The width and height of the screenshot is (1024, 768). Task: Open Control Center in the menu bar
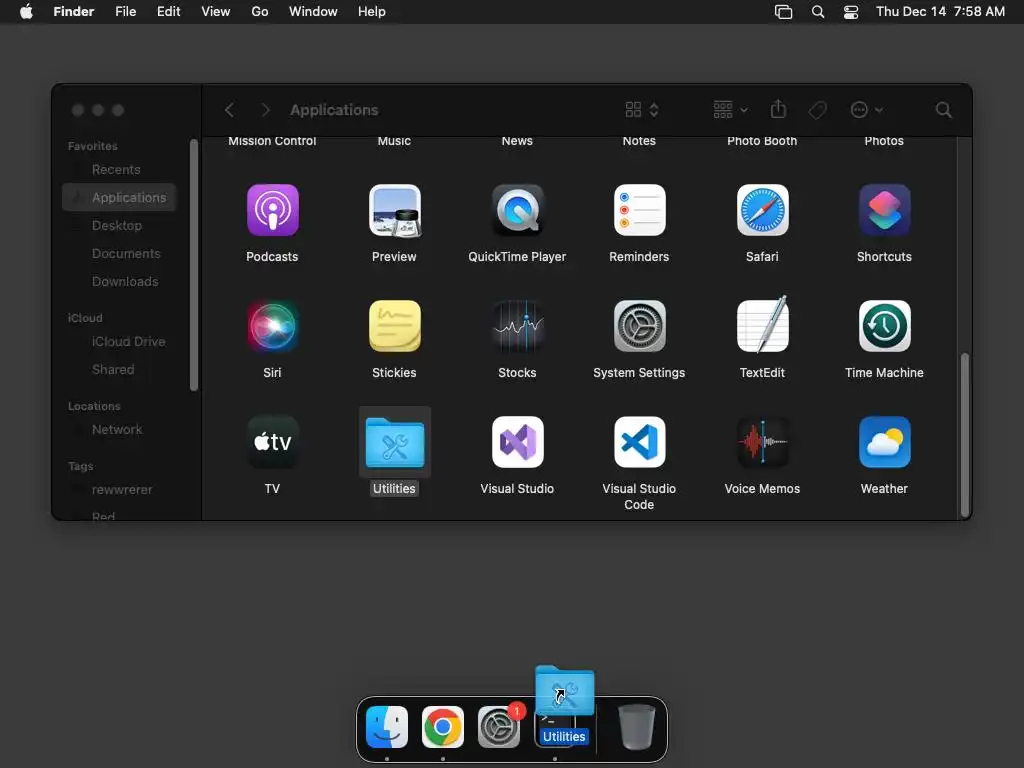pyautogui.click(x=851, y=12)
